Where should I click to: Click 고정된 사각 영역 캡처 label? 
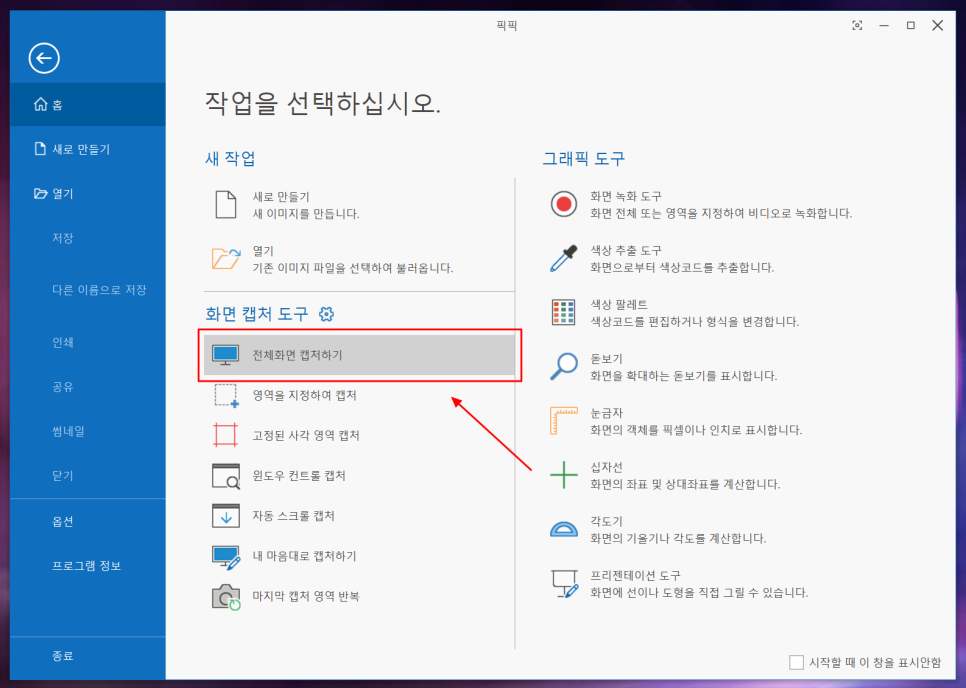pos(306,435)
